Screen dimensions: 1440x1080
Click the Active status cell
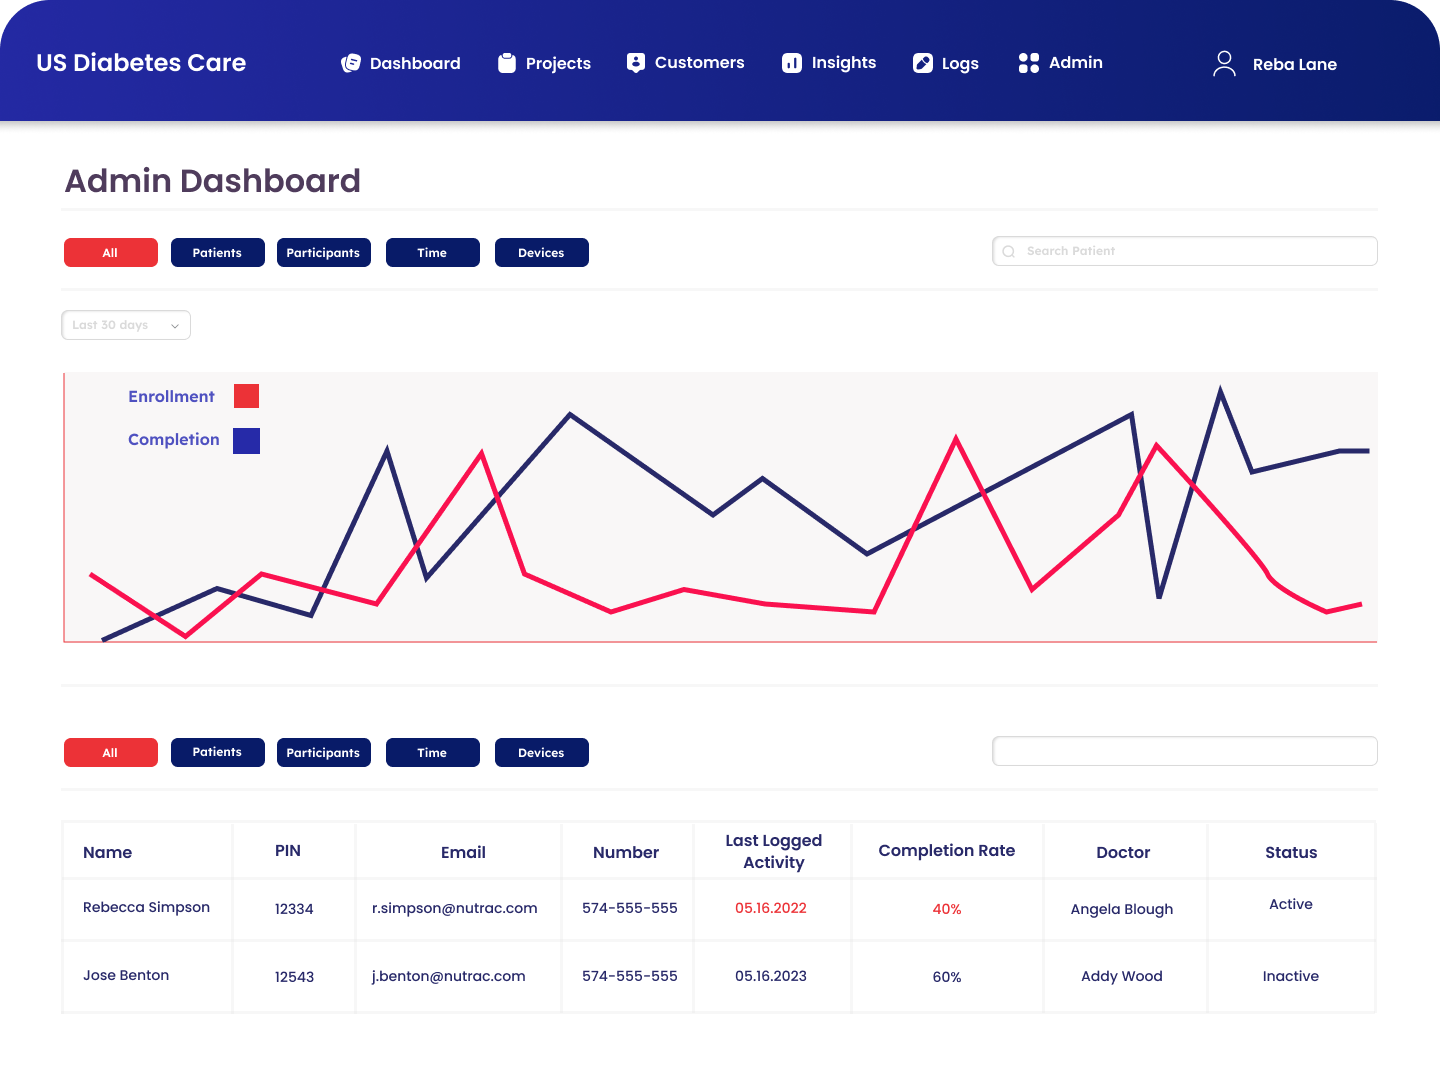(1291, 904)
